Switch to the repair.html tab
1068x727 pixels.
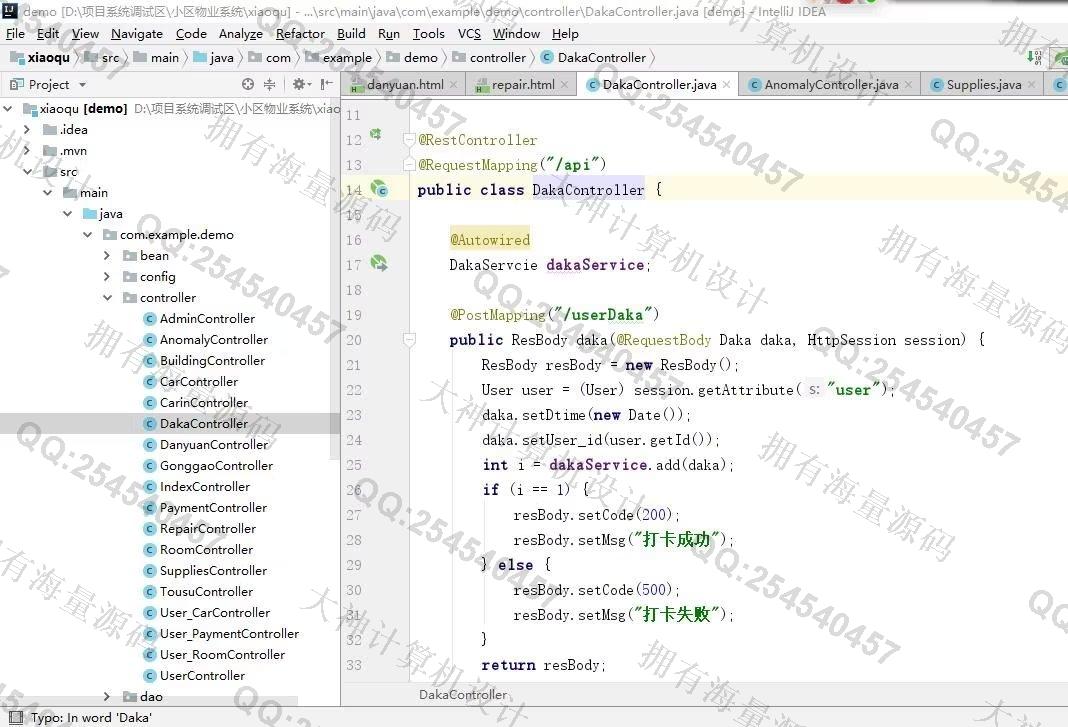click(x=523, y=84)
